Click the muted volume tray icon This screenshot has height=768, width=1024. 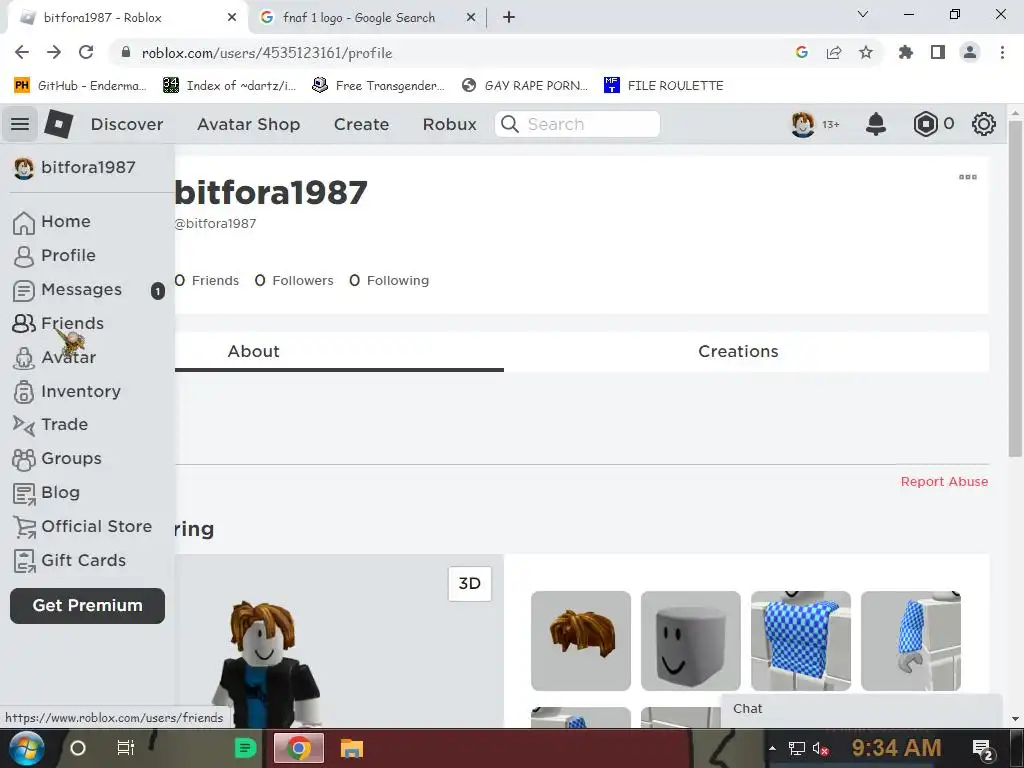(x=821, y=749)
